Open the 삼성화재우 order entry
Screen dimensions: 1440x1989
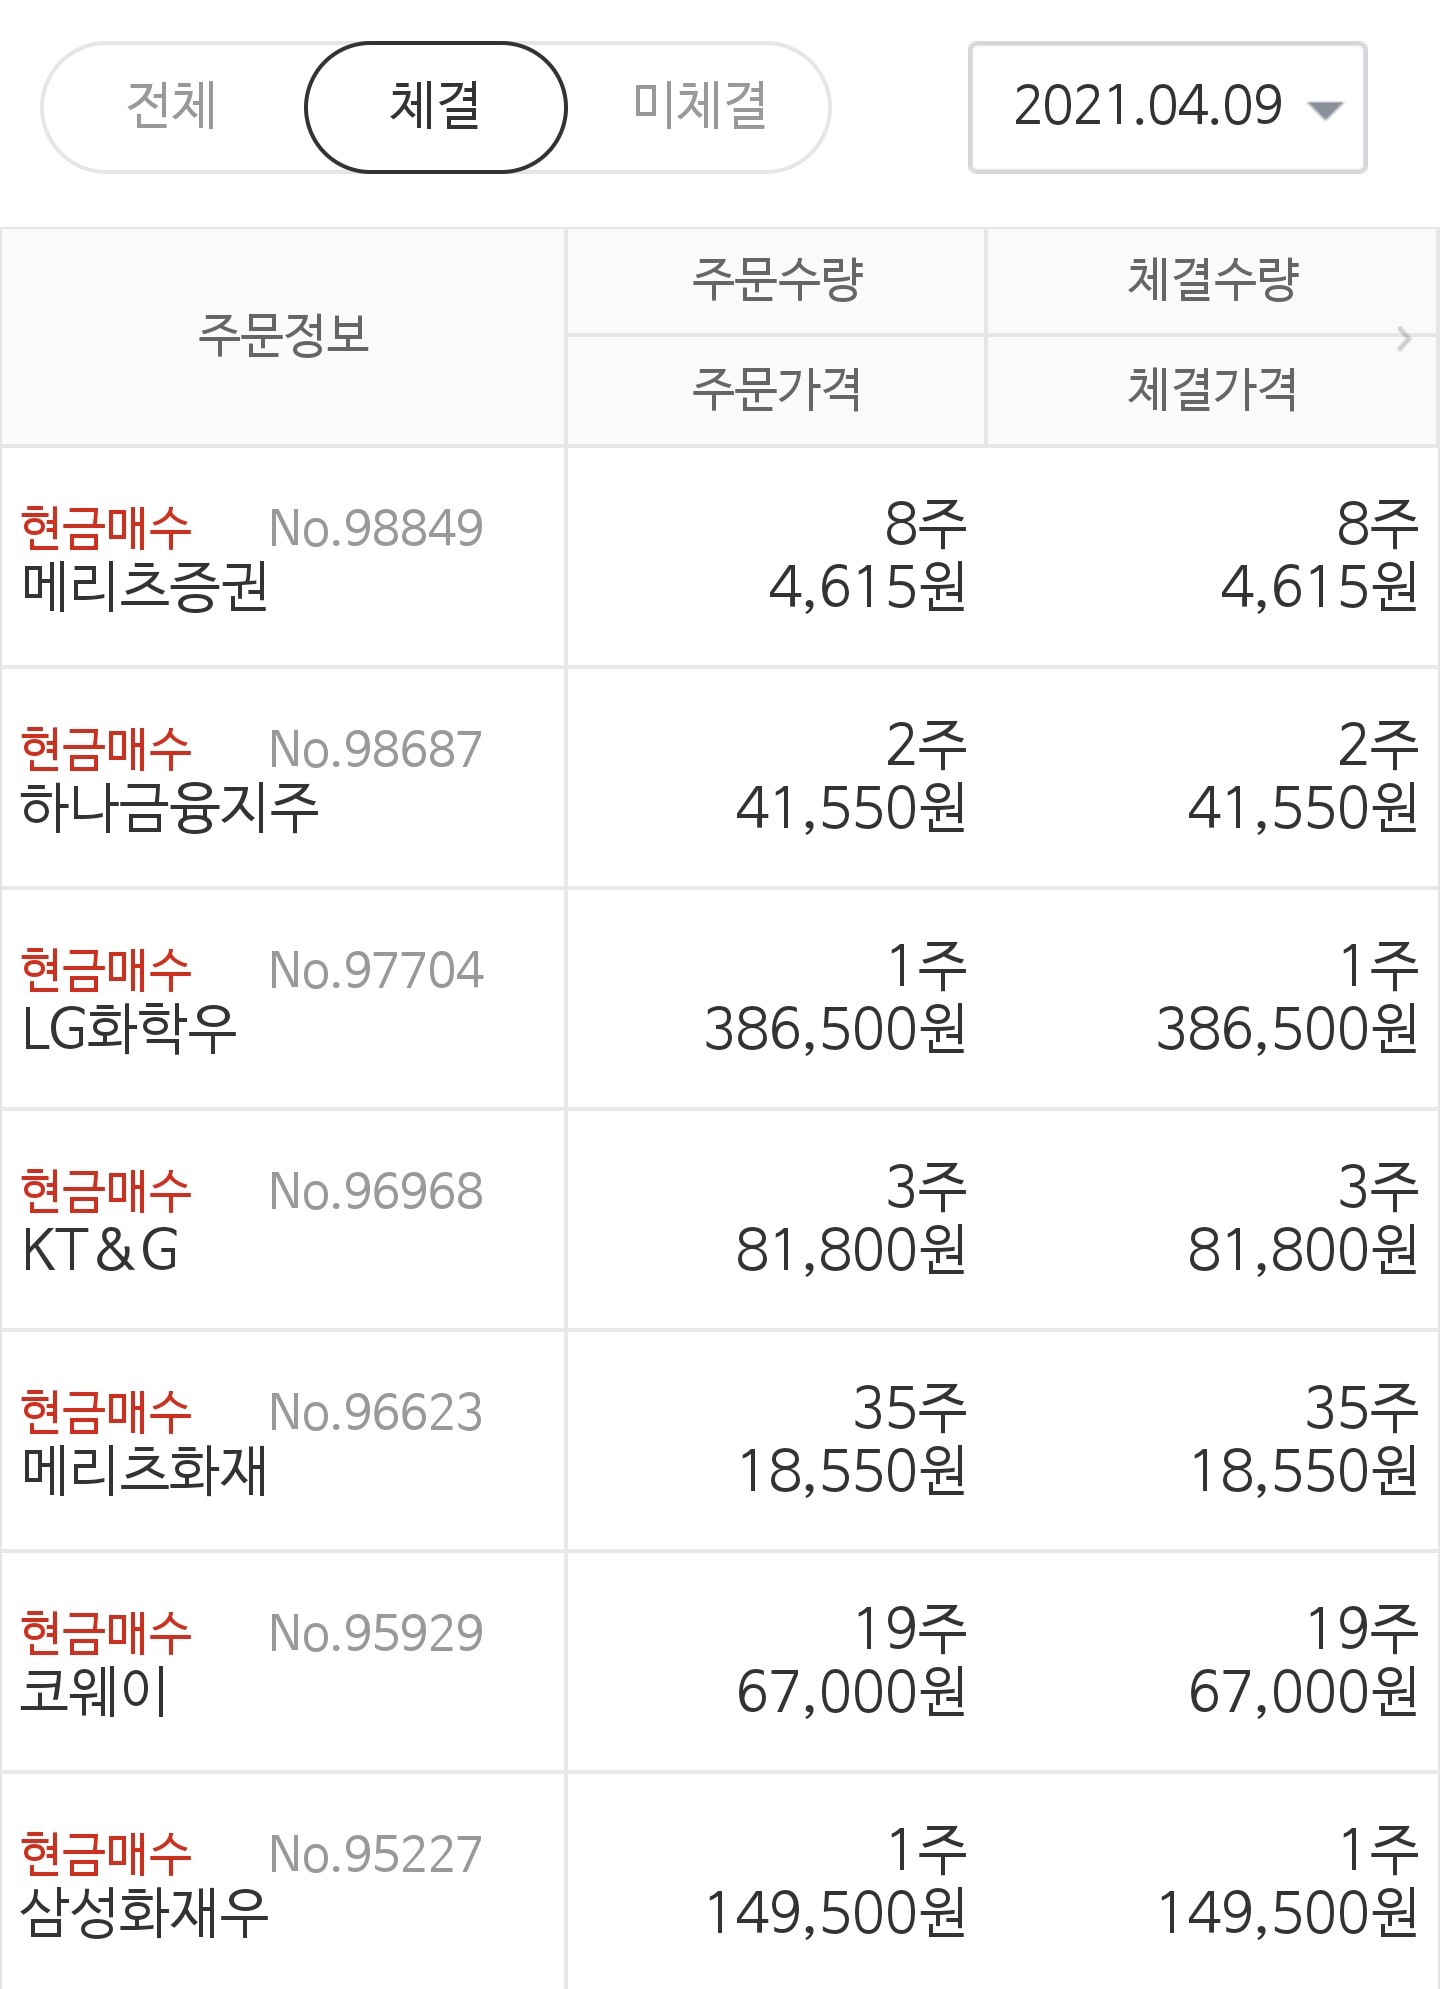click(x=720, y=1881)
